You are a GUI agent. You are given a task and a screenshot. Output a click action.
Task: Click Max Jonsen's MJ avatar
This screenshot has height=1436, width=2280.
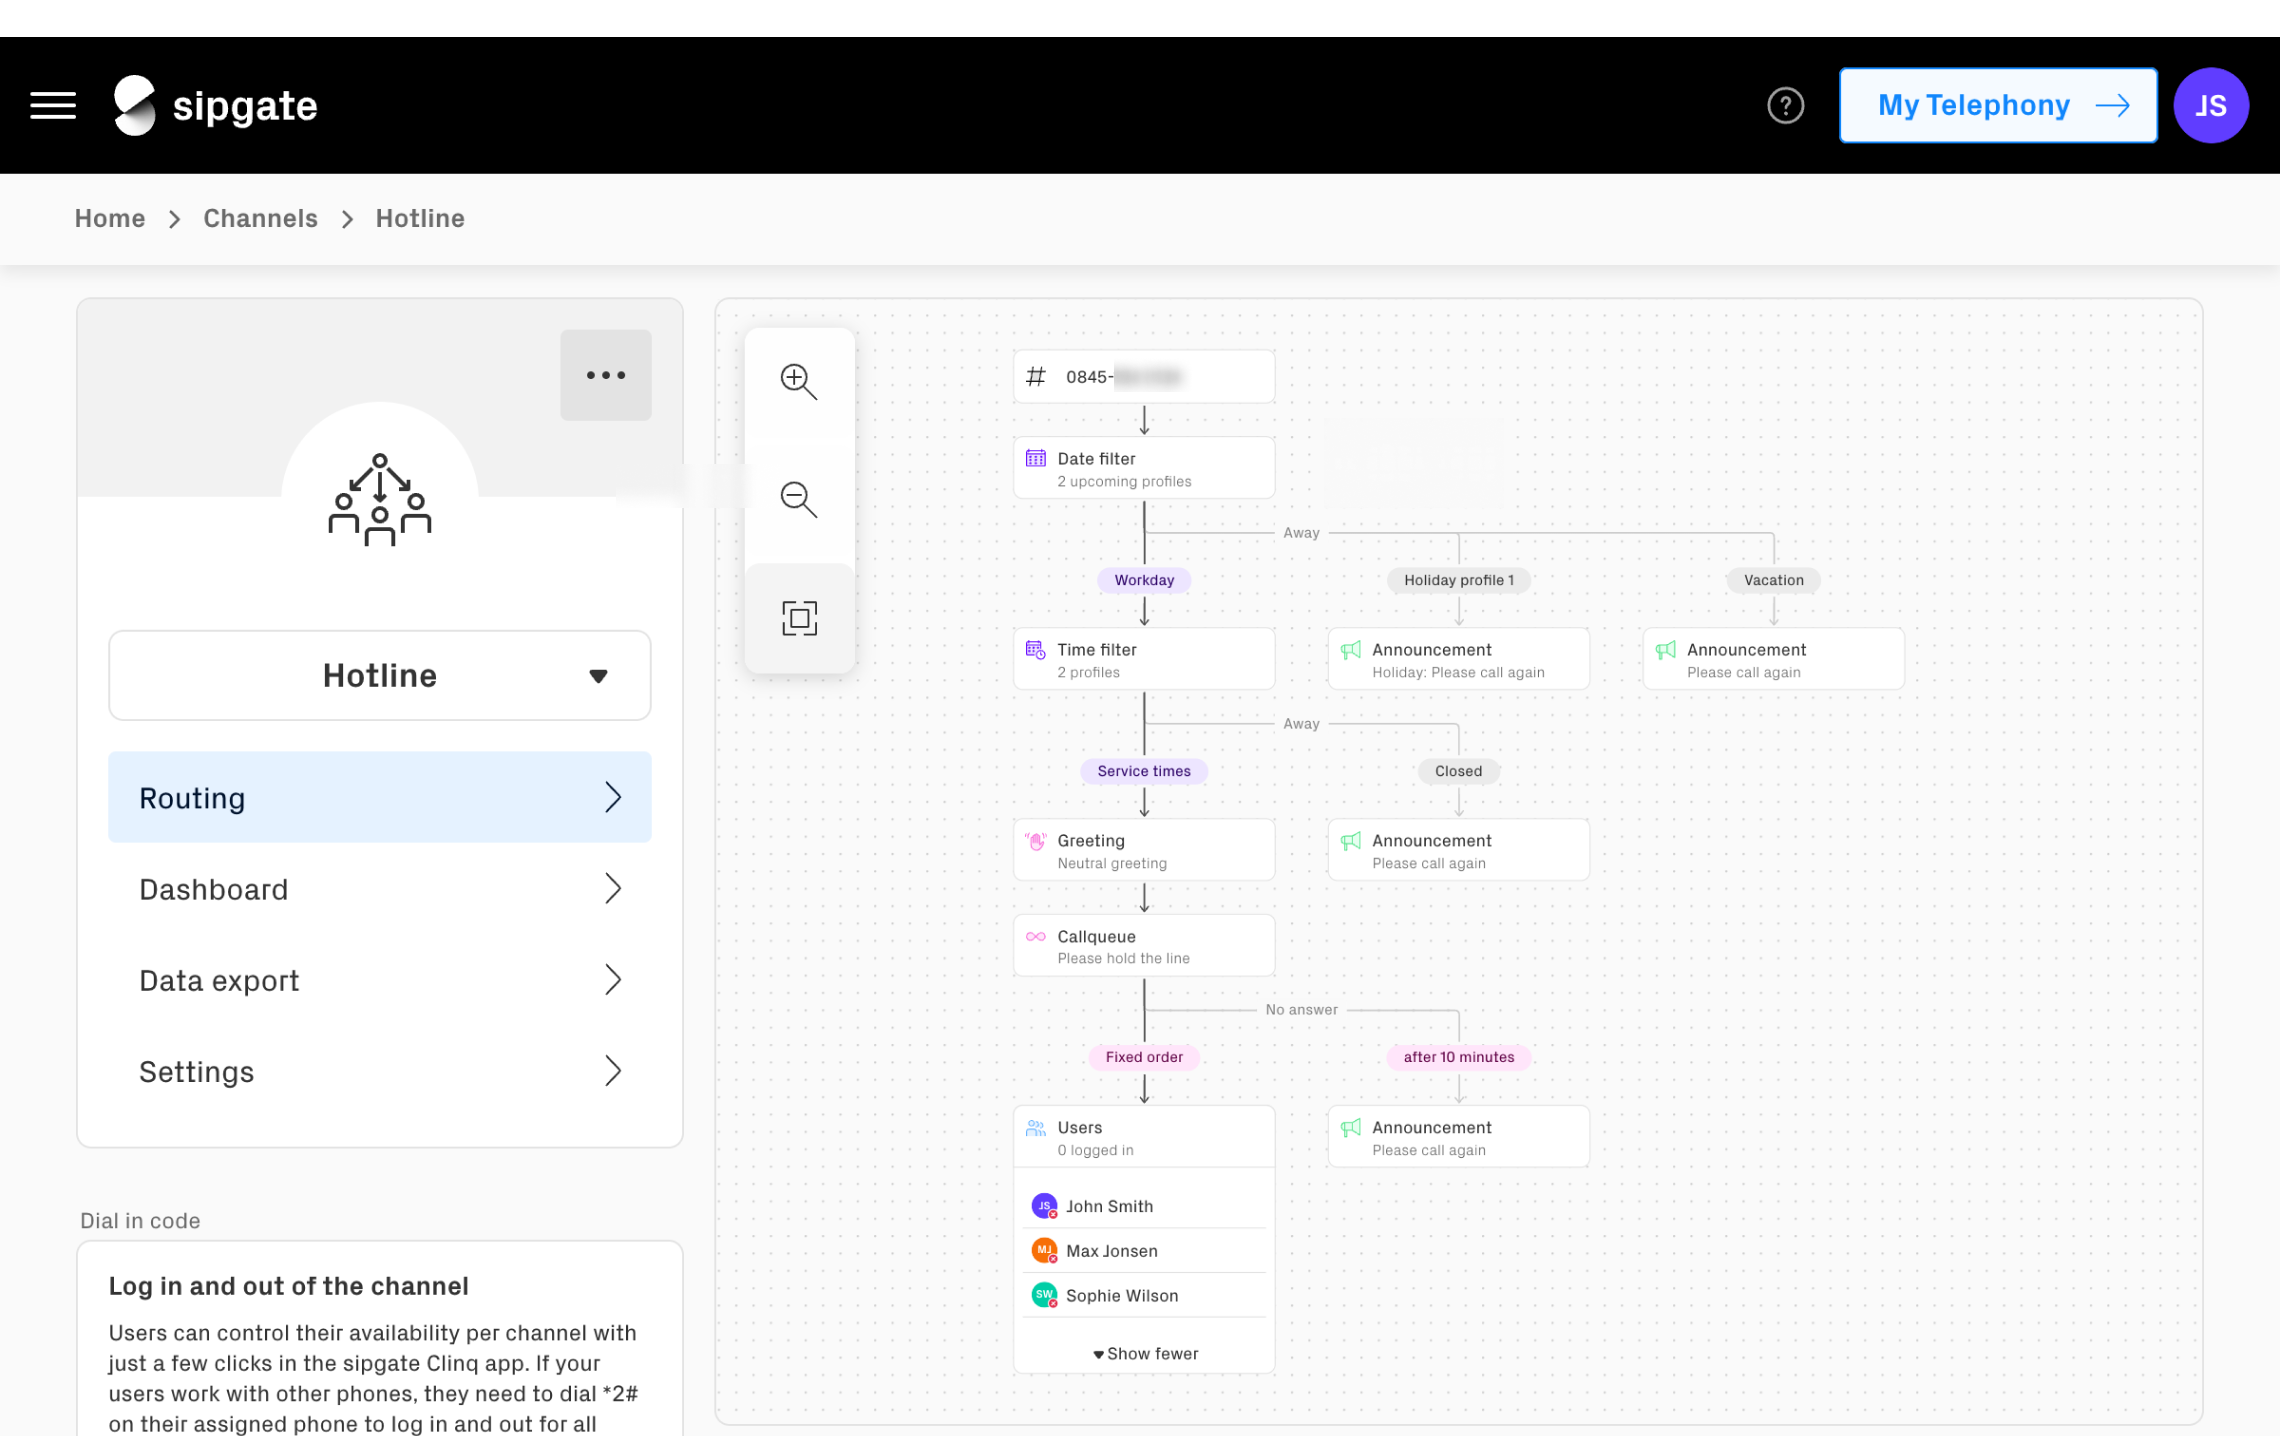point(1044,1250)
